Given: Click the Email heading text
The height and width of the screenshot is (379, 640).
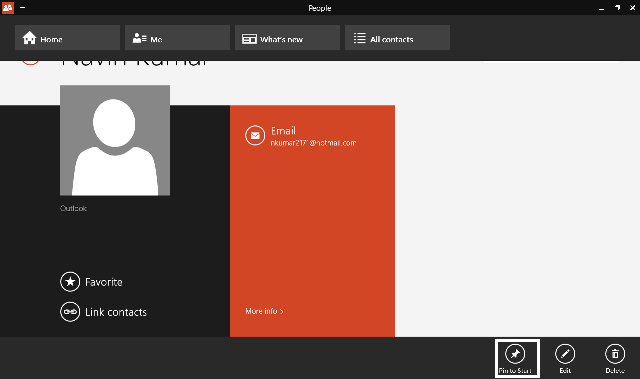Looking at the screenshot, I should click(283, 131).
